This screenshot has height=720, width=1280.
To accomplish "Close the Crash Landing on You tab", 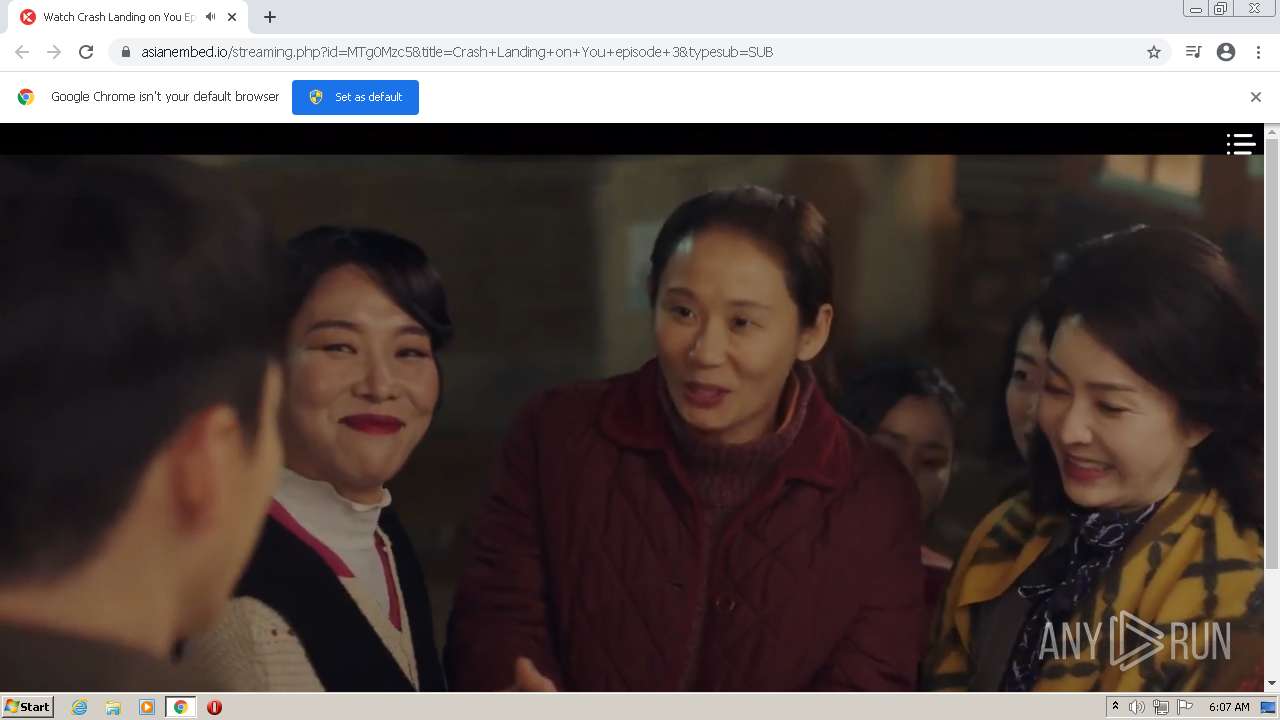I will [232, 17].
